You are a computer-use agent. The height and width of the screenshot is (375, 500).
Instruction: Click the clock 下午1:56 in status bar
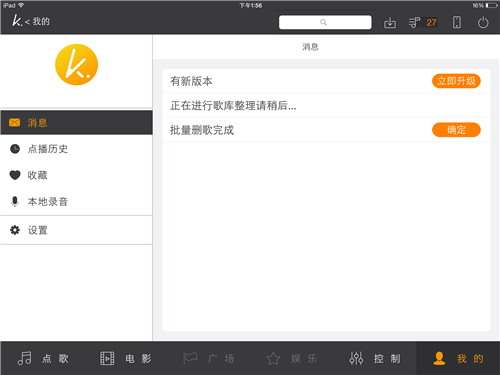[250, 5]
